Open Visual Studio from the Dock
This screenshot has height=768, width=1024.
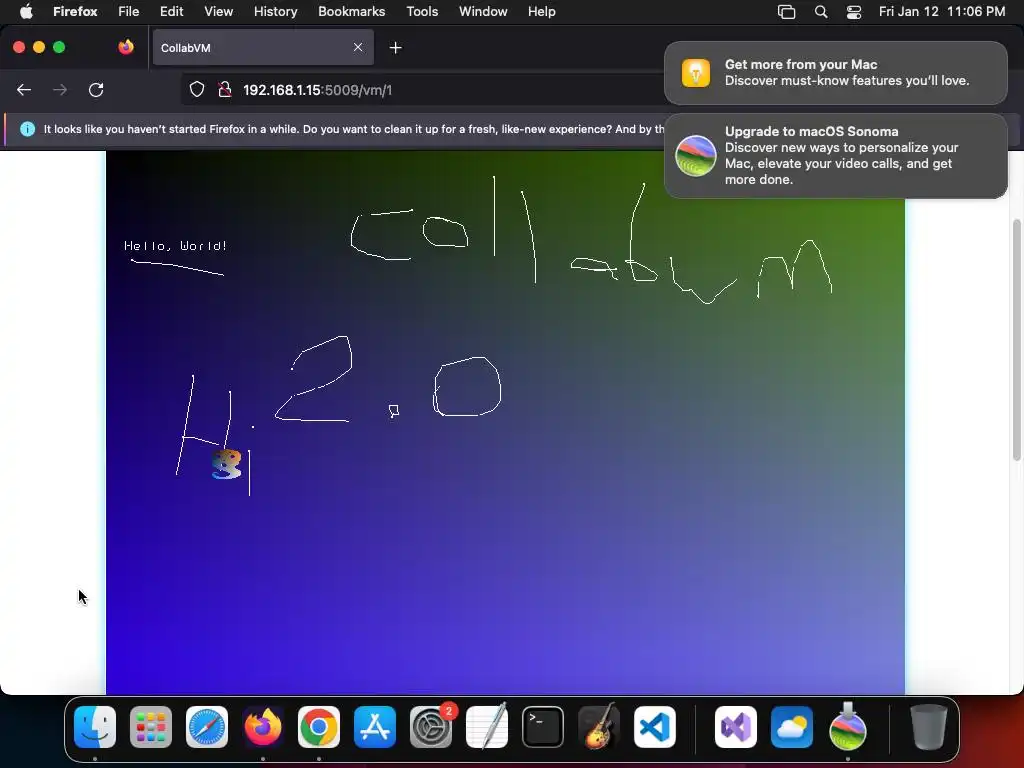coord(736,727)
